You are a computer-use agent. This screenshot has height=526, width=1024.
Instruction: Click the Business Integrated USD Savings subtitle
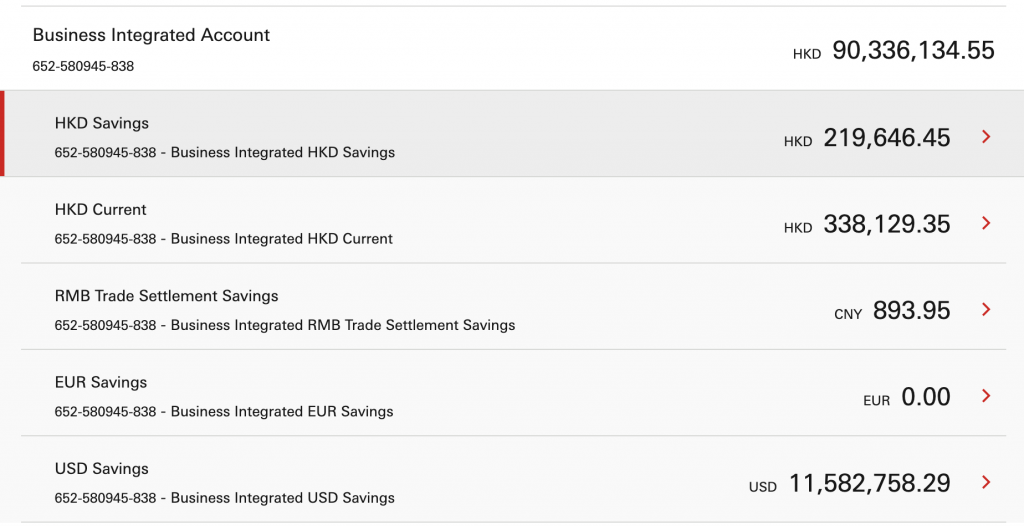tap(283, 498)
